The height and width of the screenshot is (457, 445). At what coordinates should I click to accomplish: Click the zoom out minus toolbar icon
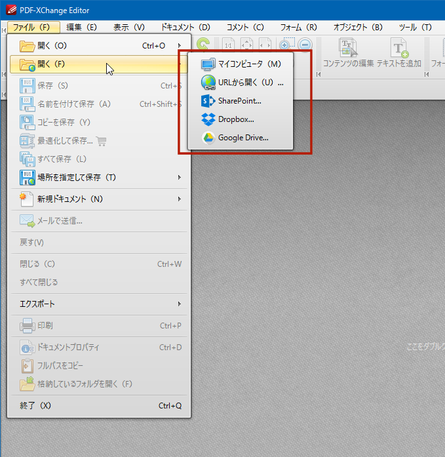click(305, 45)
